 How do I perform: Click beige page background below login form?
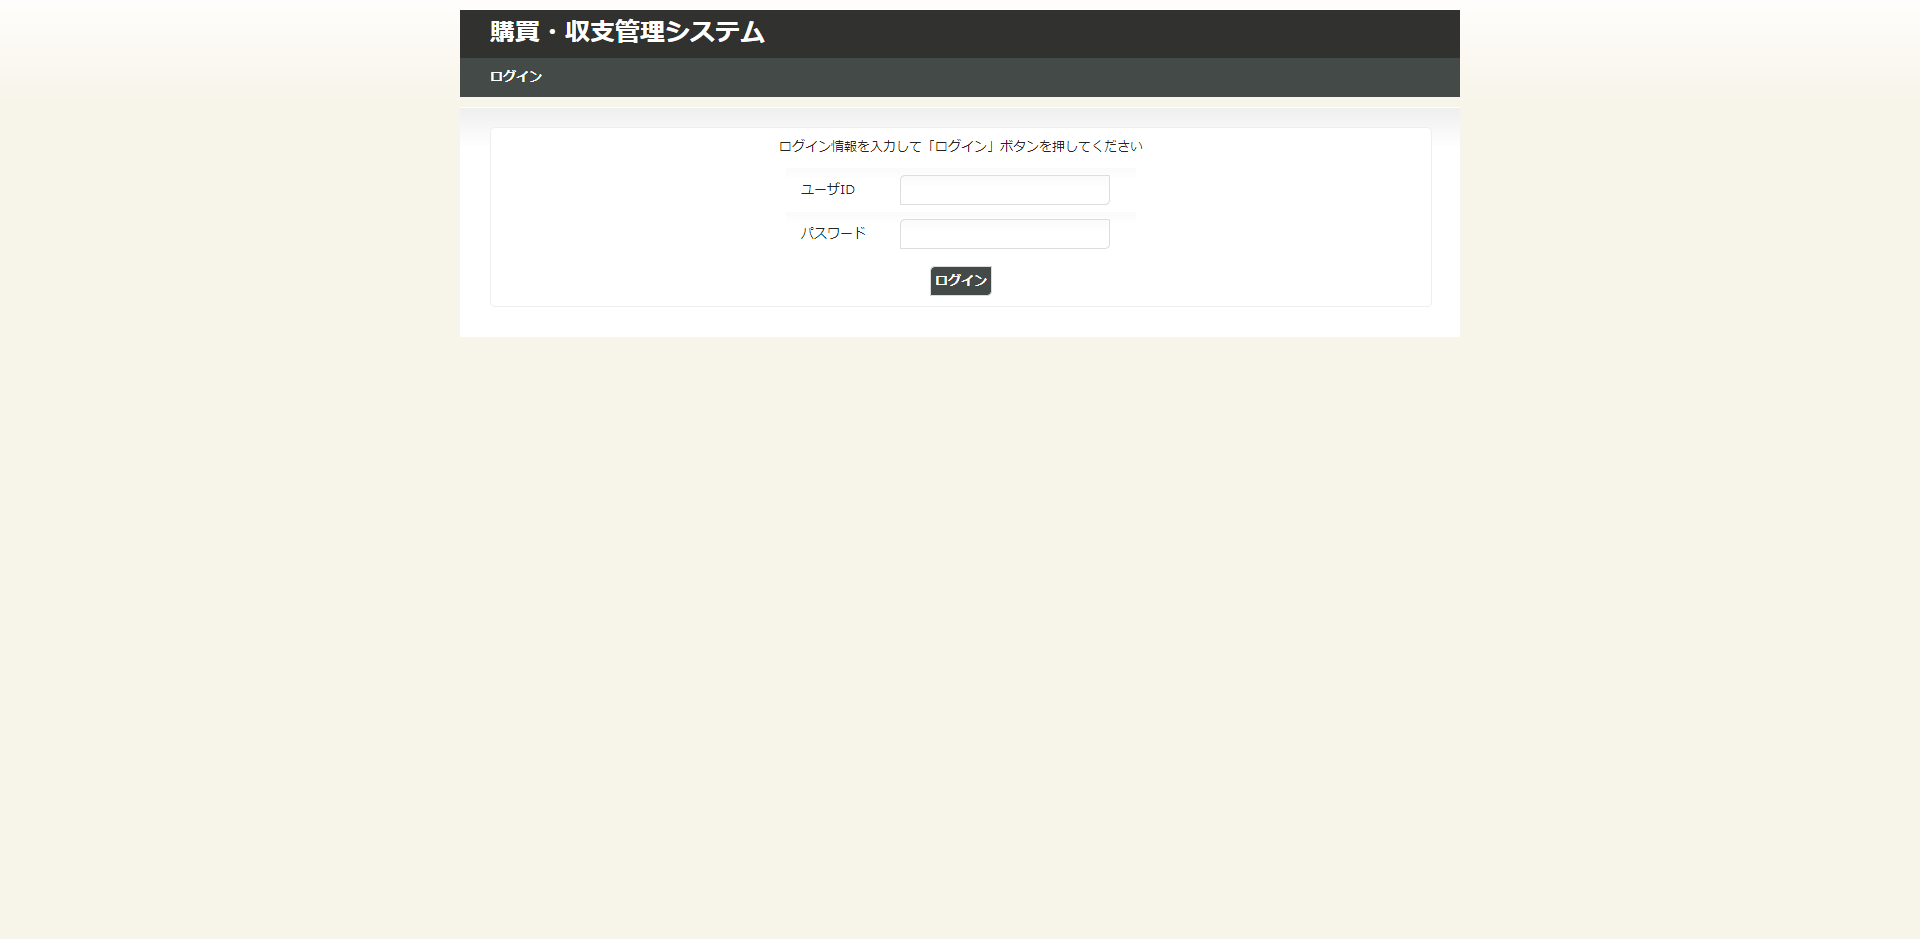(960, 600)
